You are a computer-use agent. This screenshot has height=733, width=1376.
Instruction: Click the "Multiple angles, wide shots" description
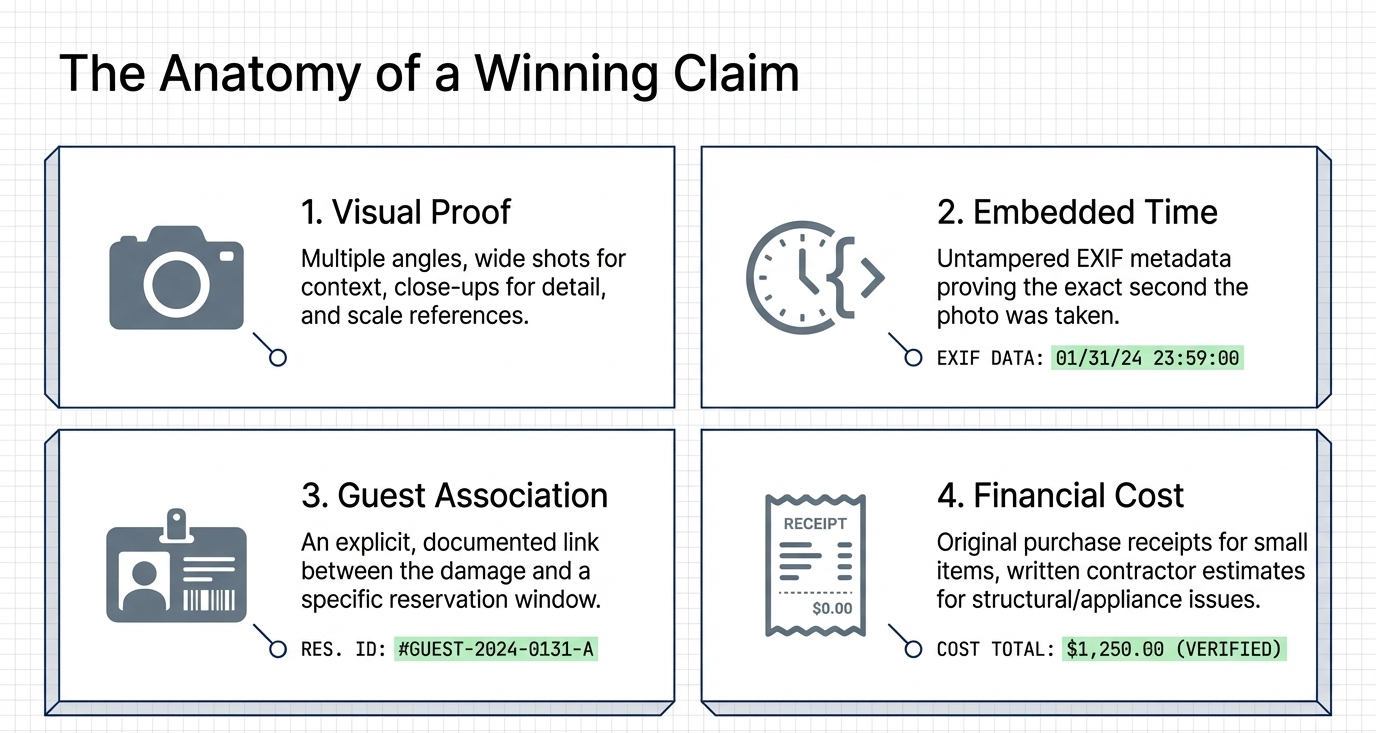point(463,288)
